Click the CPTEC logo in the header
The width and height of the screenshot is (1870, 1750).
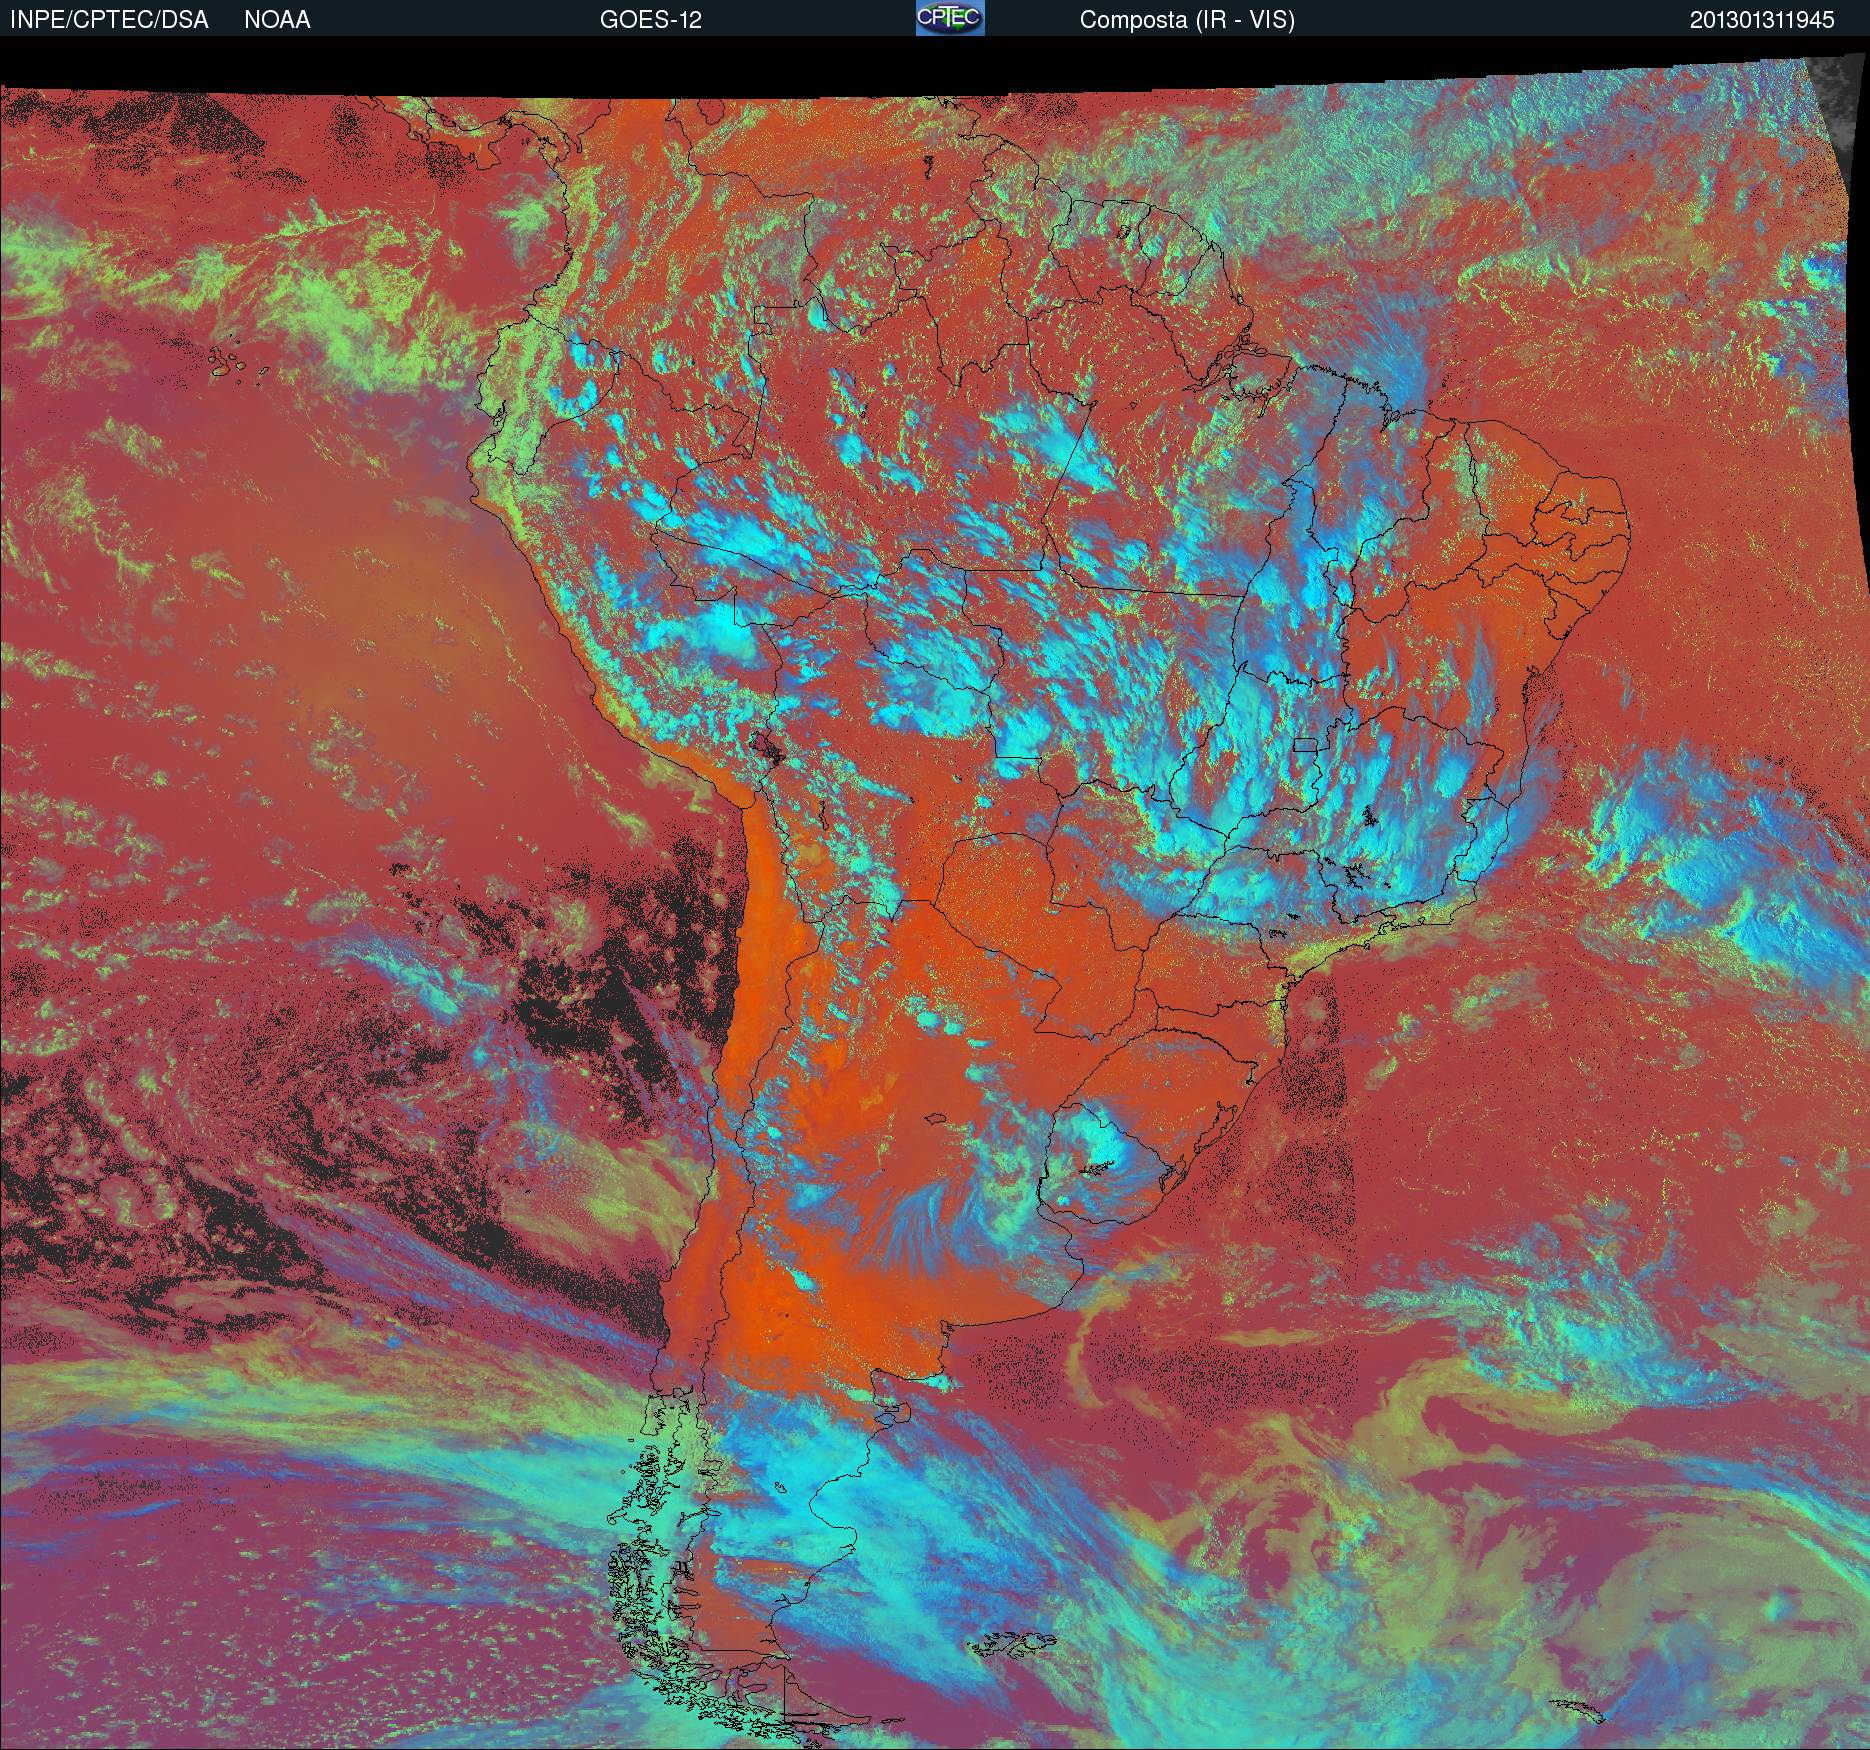point(949,18)
